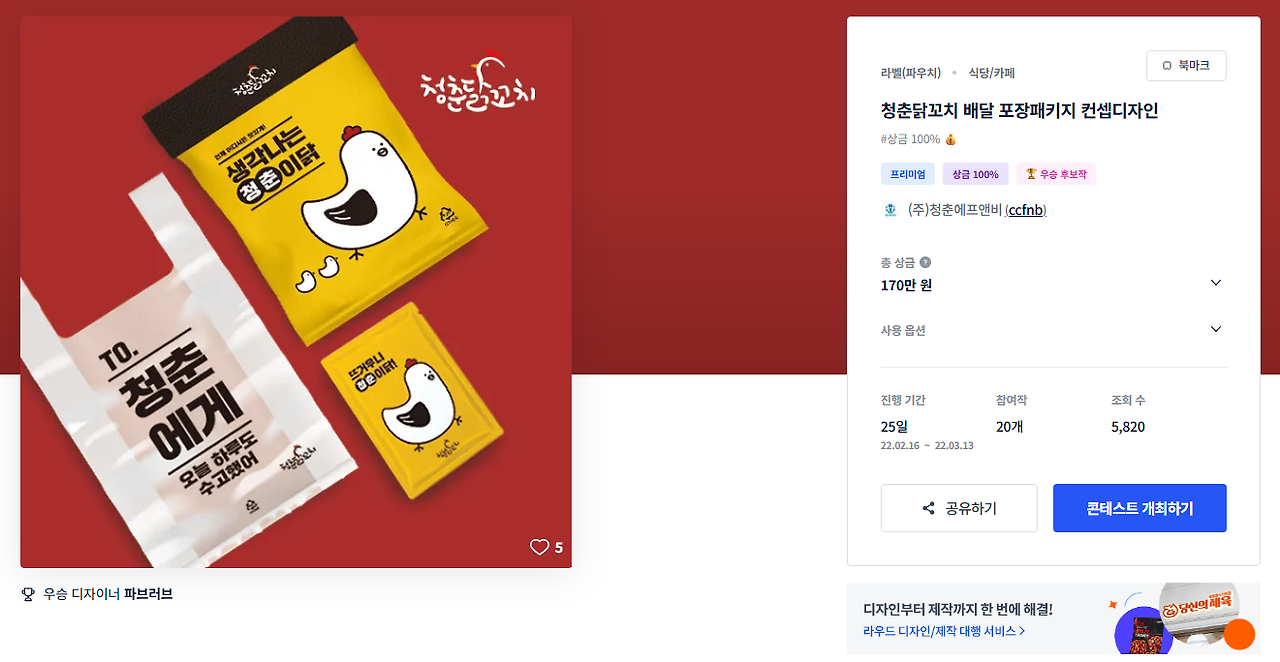Open the winning designer 파브러브 profile
Viewport: 1280px width, 662px height.
pos(148,594)
